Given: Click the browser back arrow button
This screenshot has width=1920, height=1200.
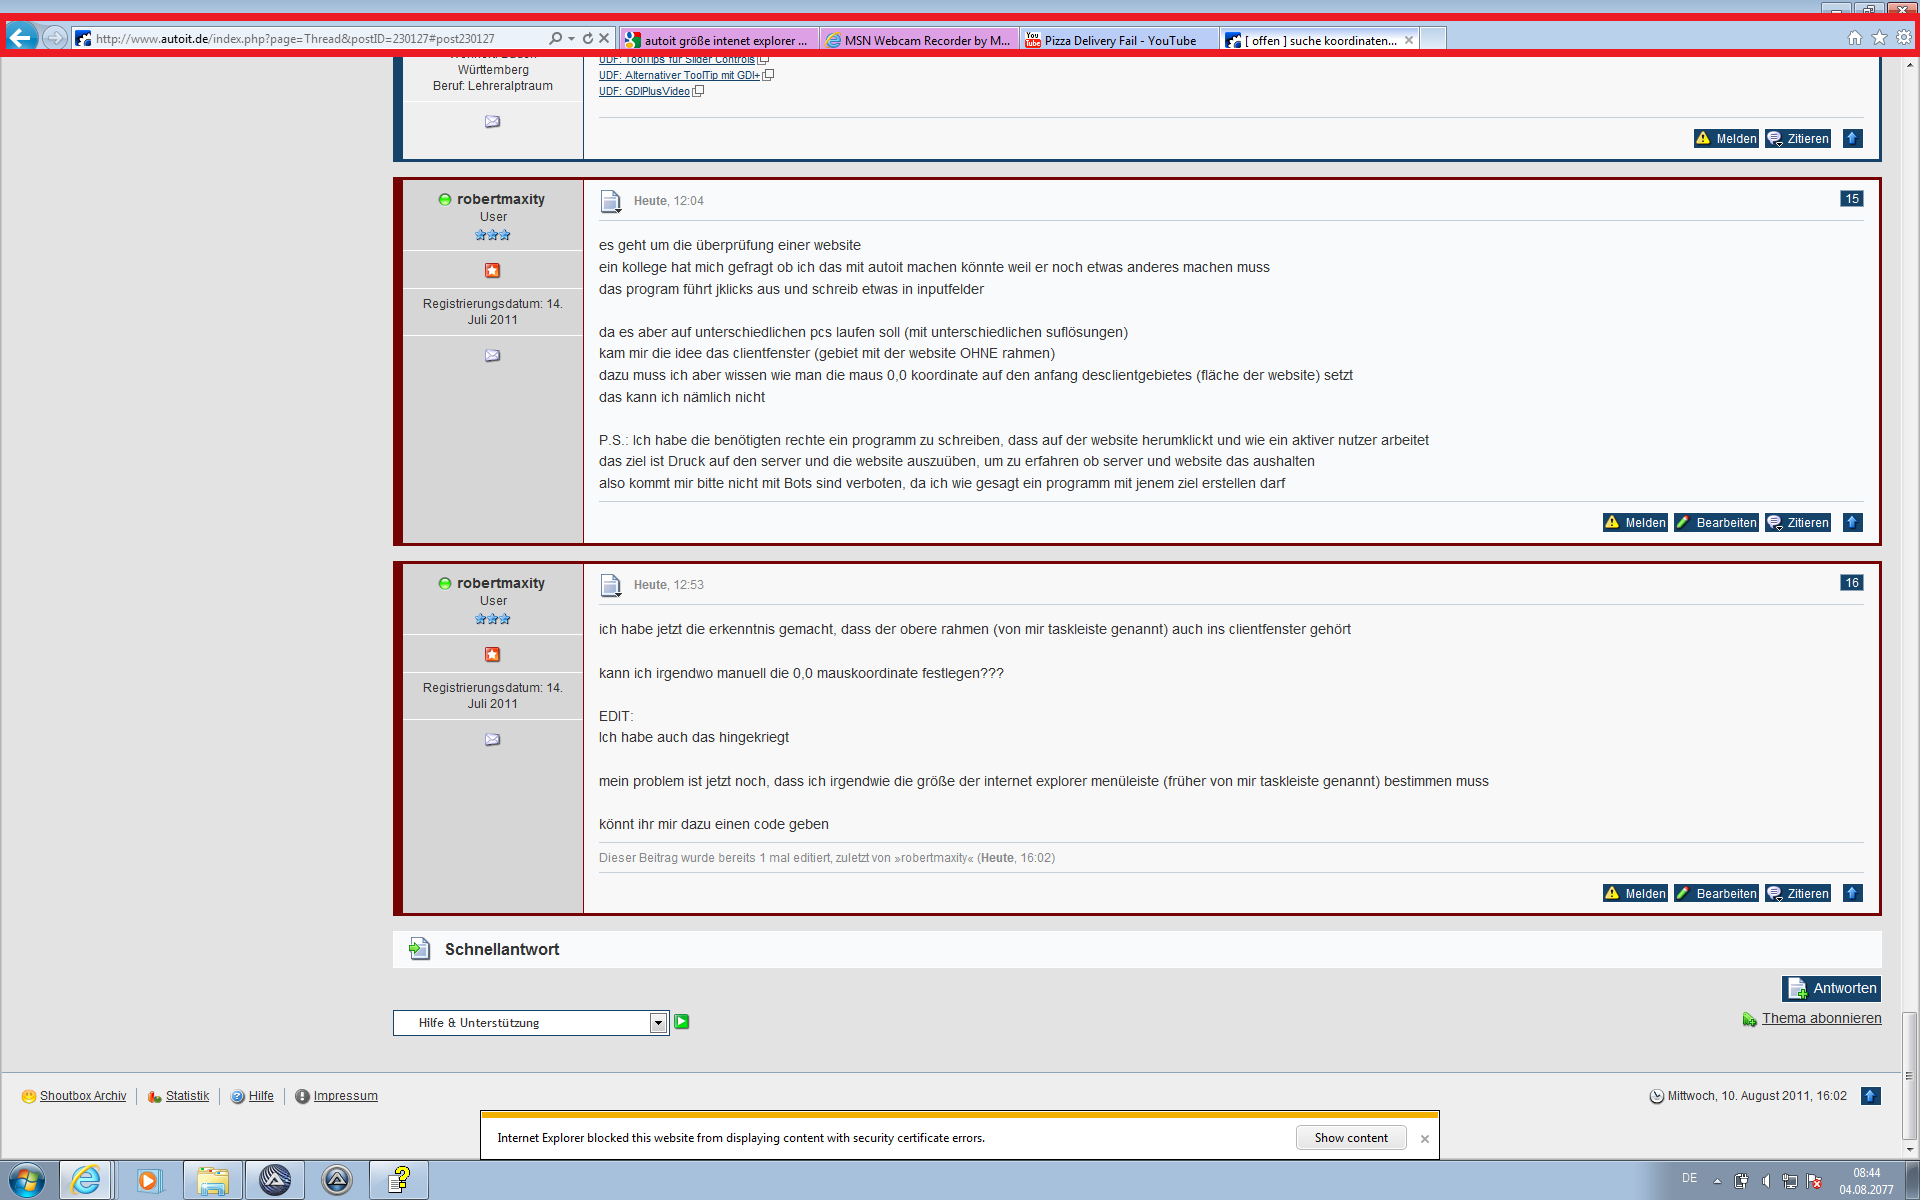Looking at the screenshot, I should [x=22, y=38].
